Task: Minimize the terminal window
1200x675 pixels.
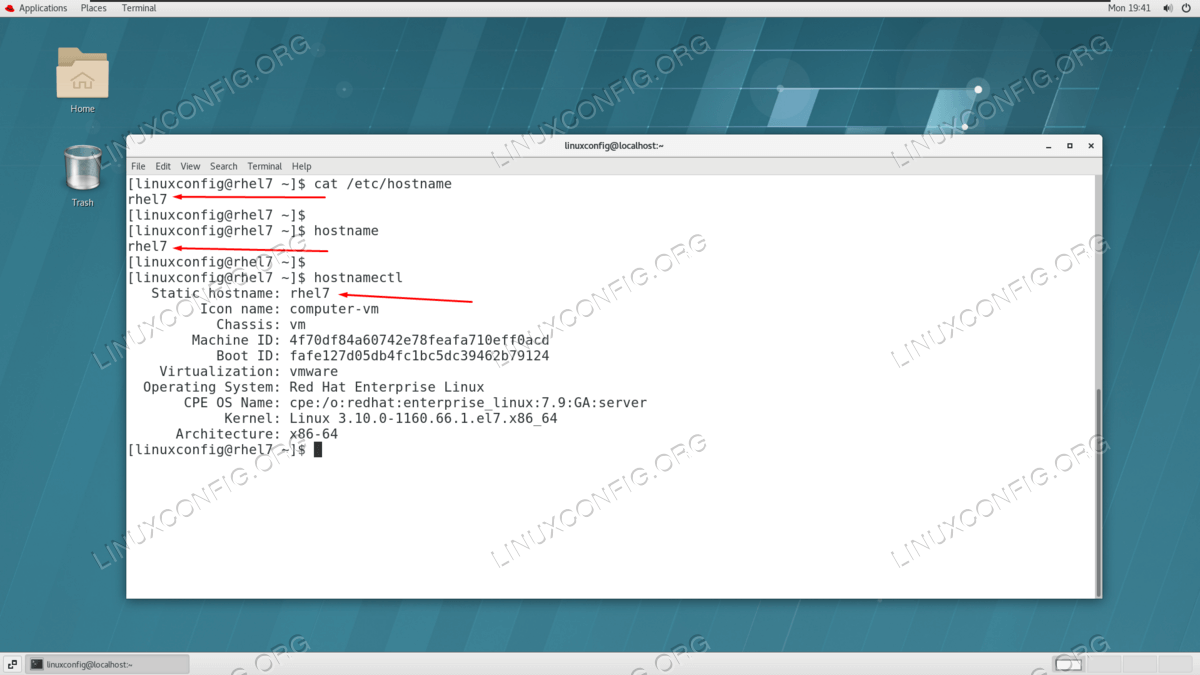Action: pyautogui.click(x=1048, y=146)
